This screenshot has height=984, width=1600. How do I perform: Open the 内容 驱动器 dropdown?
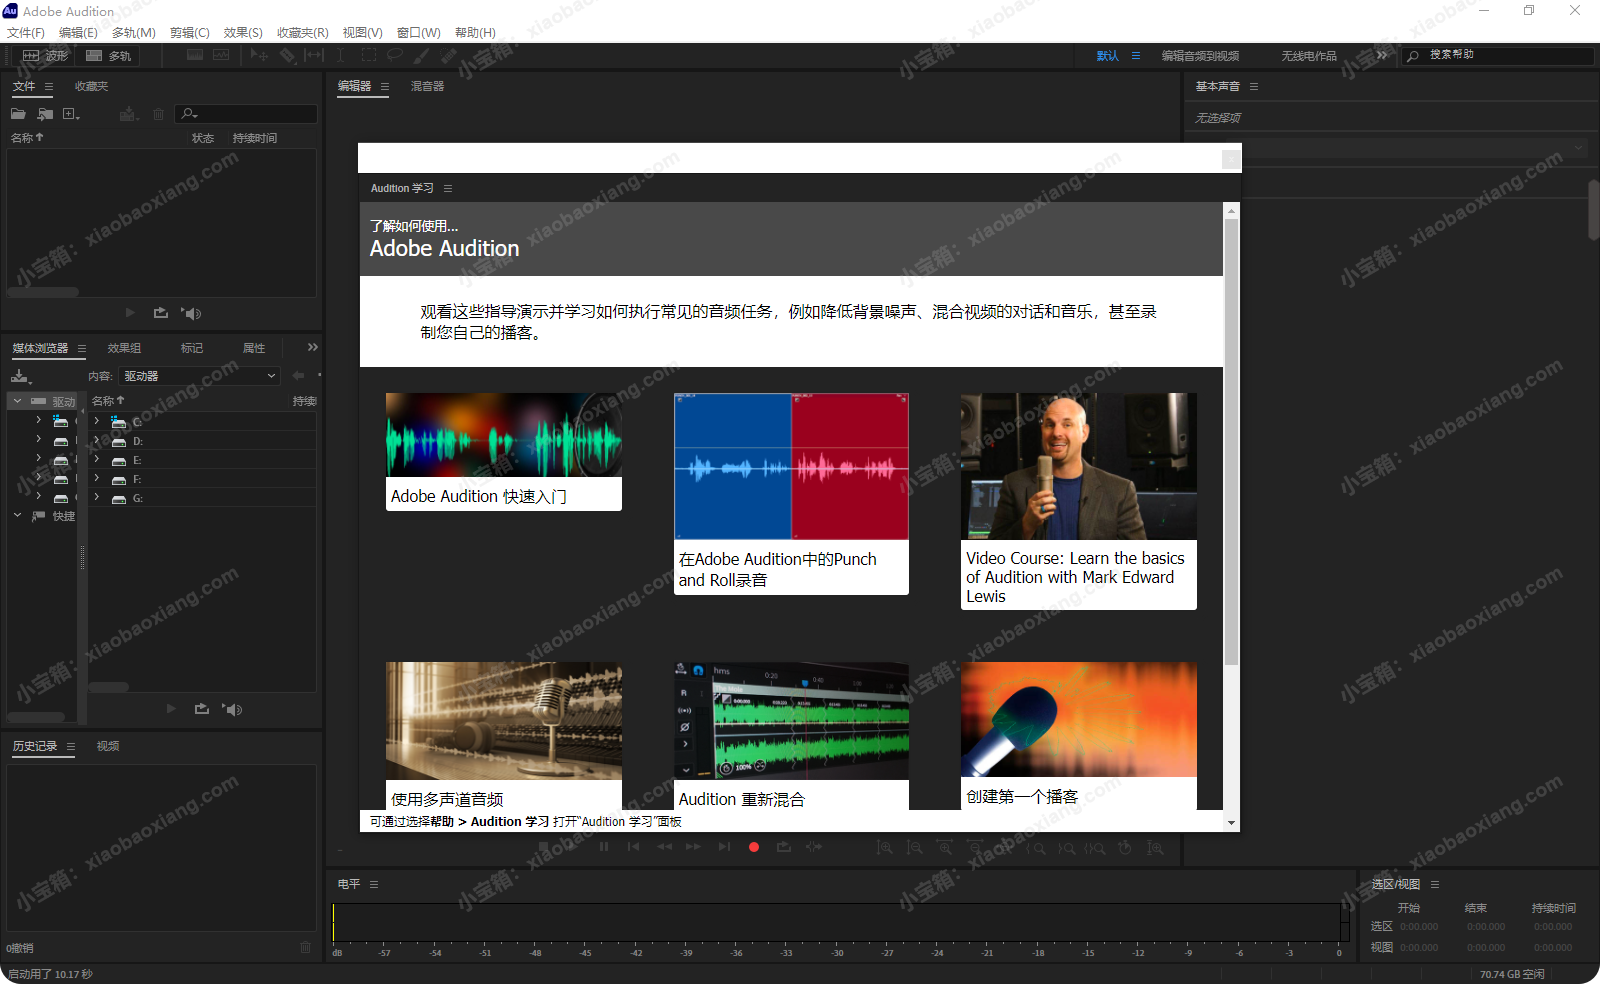point(199,376)
